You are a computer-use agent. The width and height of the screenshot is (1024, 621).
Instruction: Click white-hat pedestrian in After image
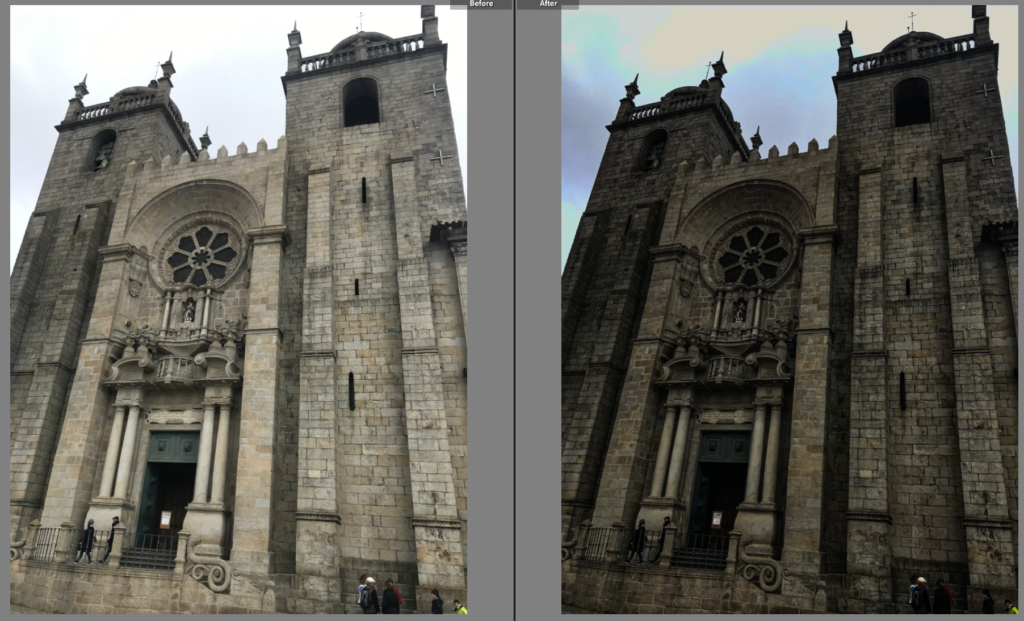920,594
